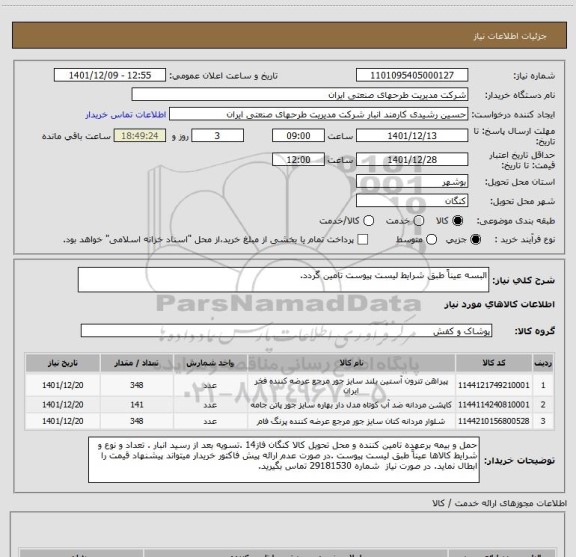The height and width of the screenshot is (557, 576).
Task: Click need date 1401/12/20 in row 1
Action: (62, 385)
